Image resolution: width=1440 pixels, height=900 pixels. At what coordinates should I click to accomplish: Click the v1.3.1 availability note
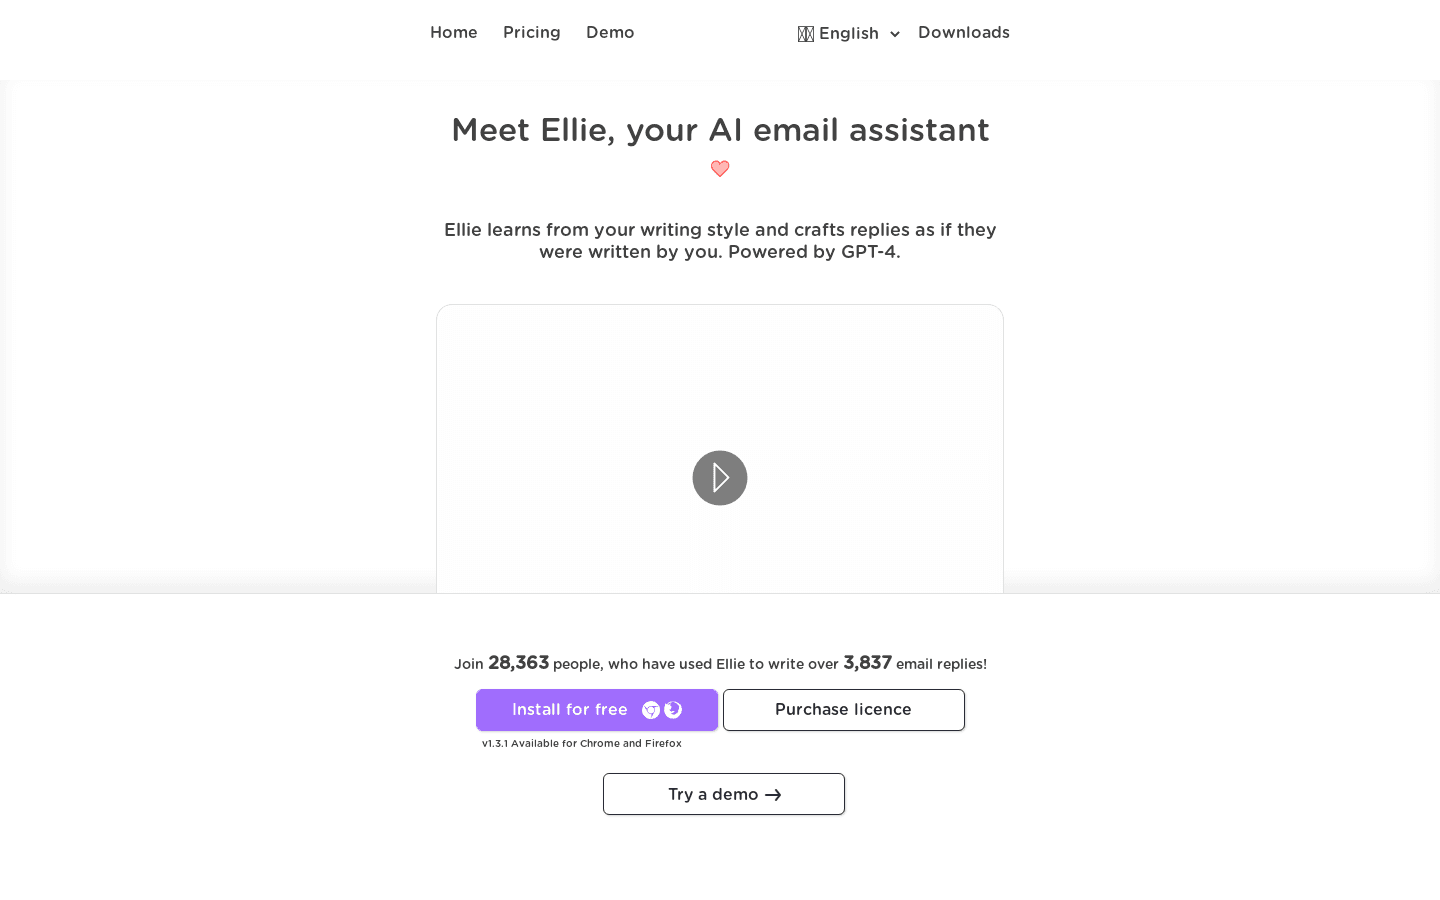point(582,744)
